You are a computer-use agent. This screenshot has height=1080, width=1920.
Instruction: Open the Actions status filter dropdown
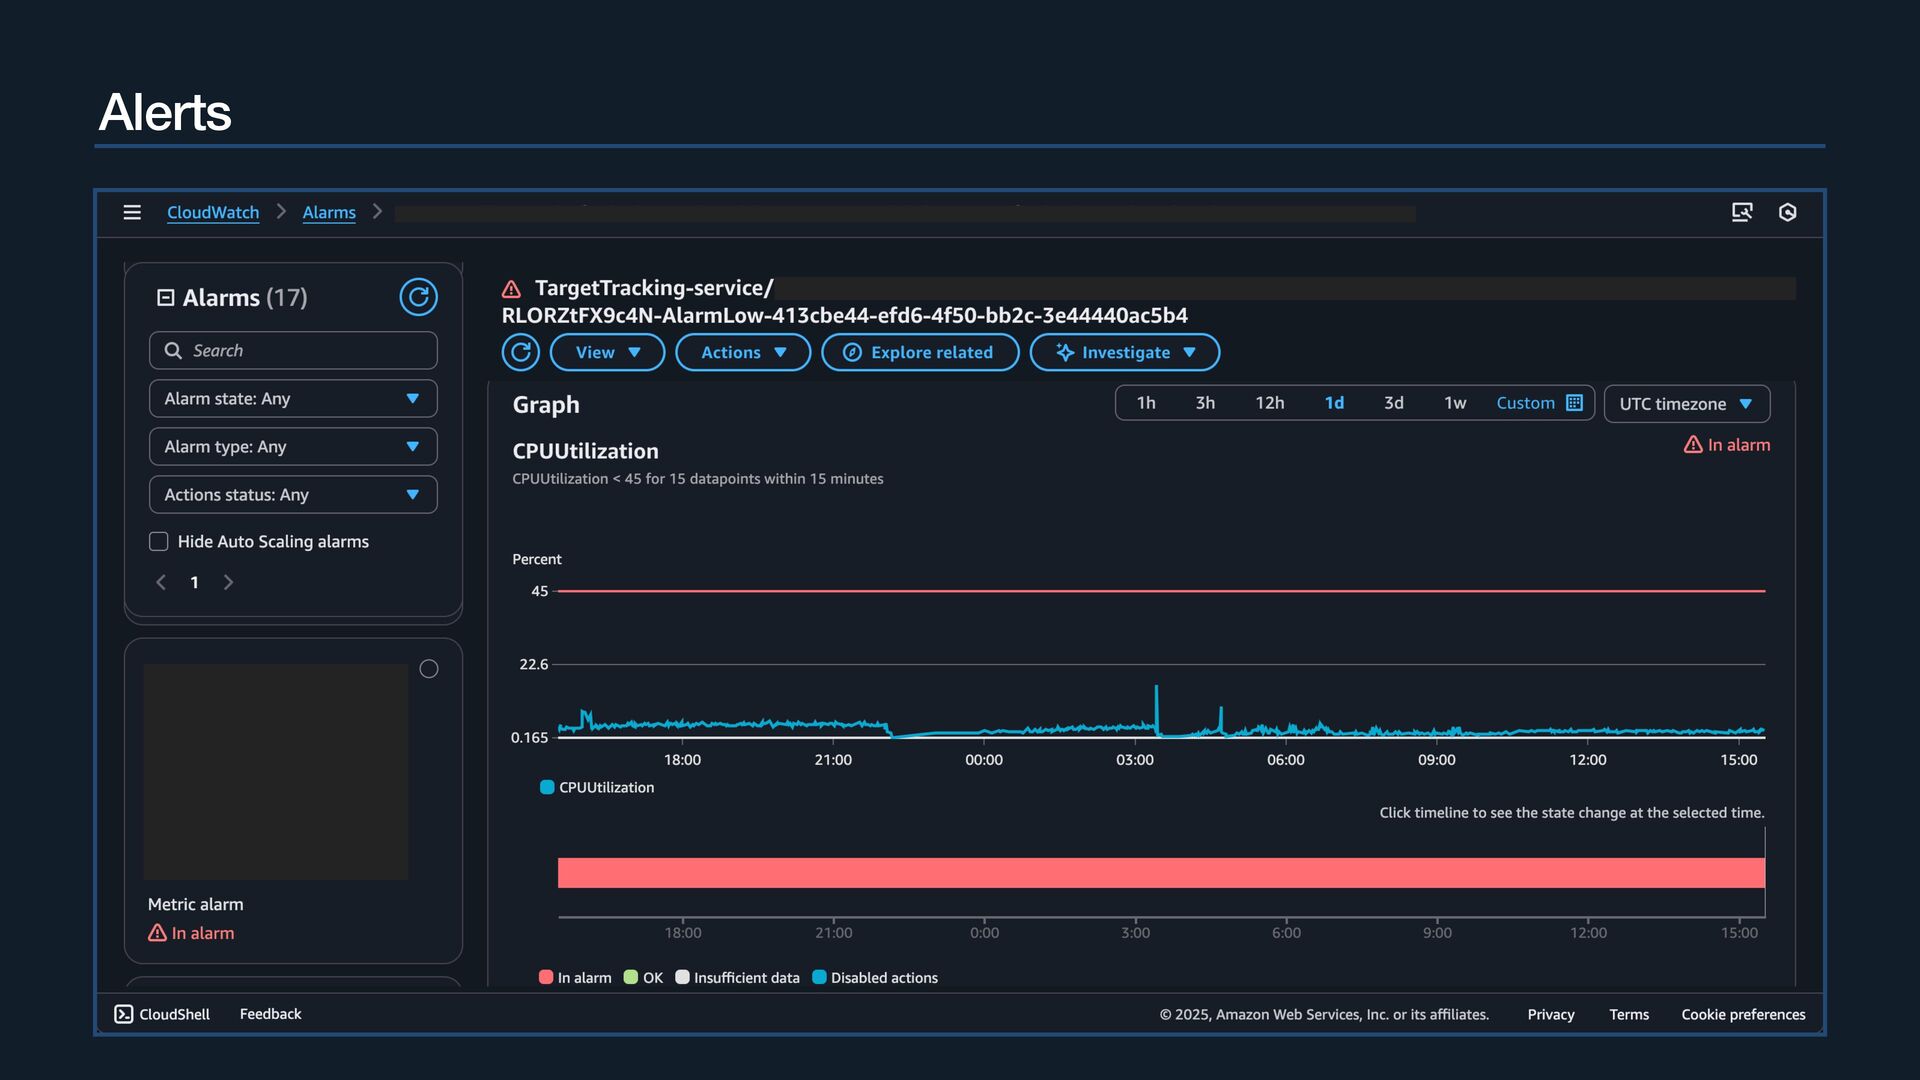[x=293, y=494]
